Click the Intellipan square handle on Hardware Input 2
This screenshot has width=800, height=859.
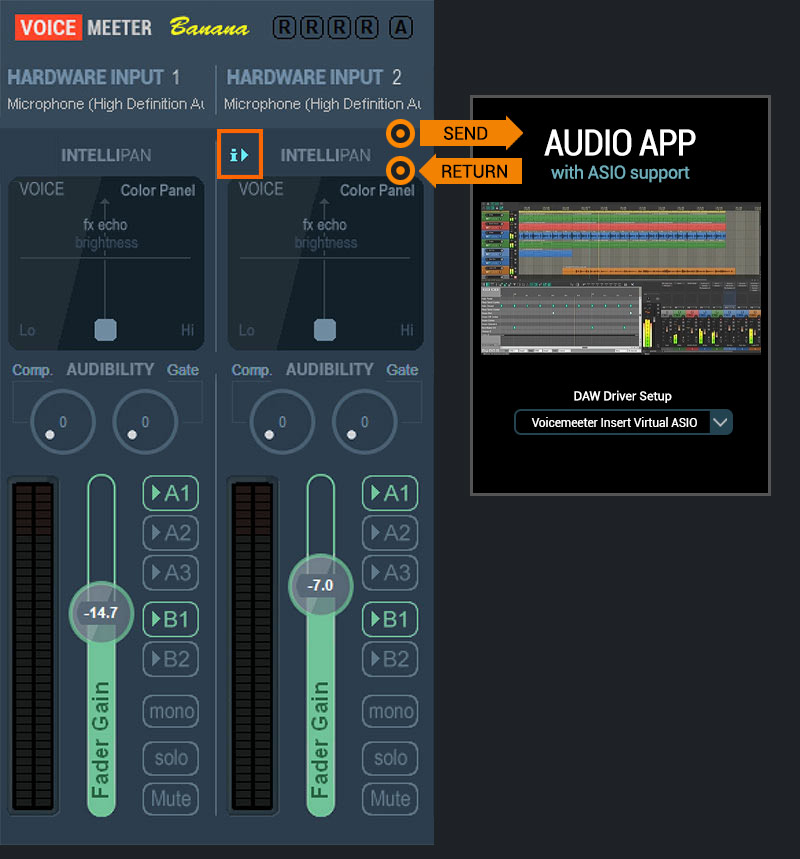pos(325,330)
